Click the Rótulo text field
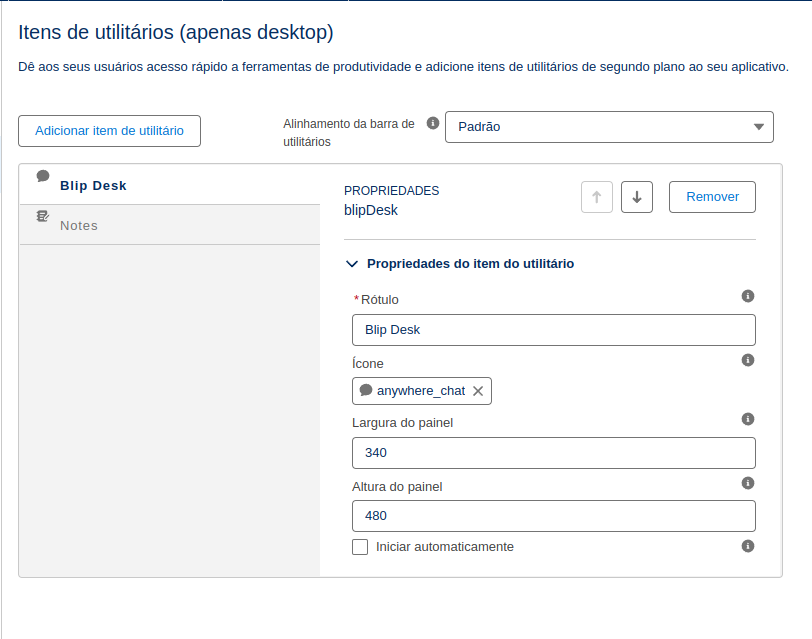Viewport: 812px width, 639px height. [553, 330]
